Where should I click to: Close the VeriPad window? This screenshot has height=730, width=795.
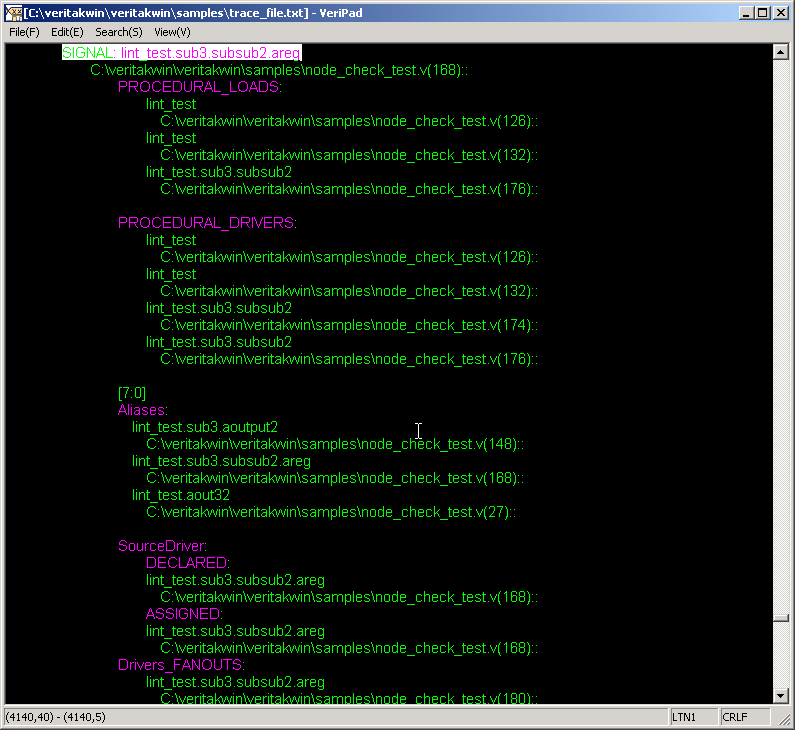pyautogui.click(x=781, y=13)
